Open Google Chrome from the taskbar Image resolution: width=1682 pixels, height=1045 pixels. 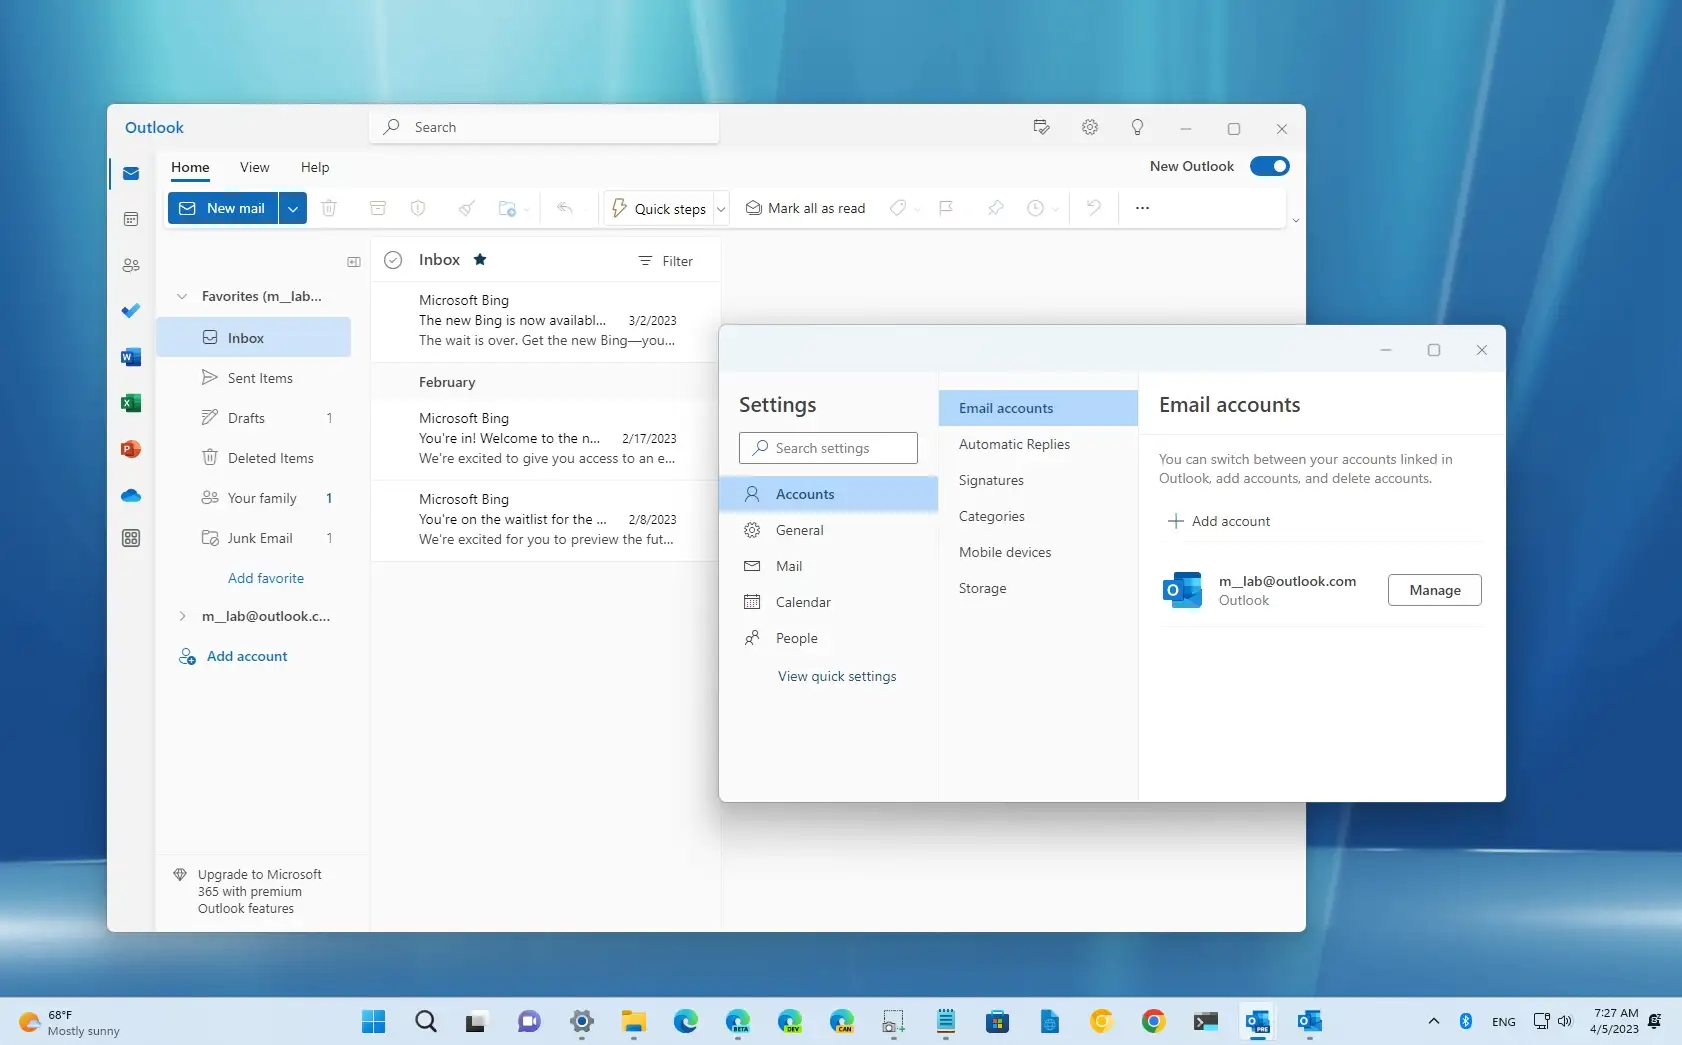pos(1154,1021)
